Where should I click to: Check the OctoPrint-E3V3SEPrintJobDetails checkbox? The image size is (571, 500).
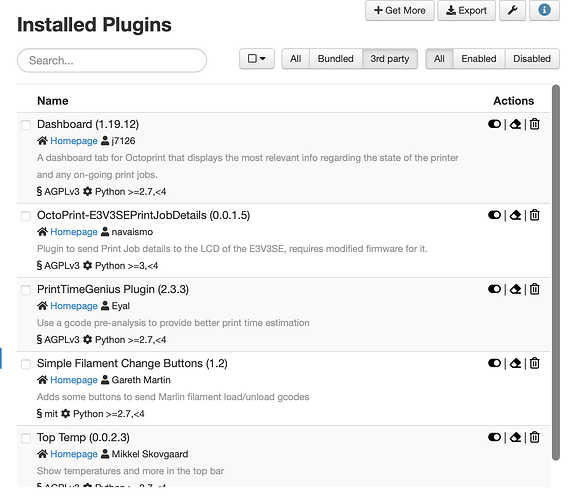coord(26,216)
